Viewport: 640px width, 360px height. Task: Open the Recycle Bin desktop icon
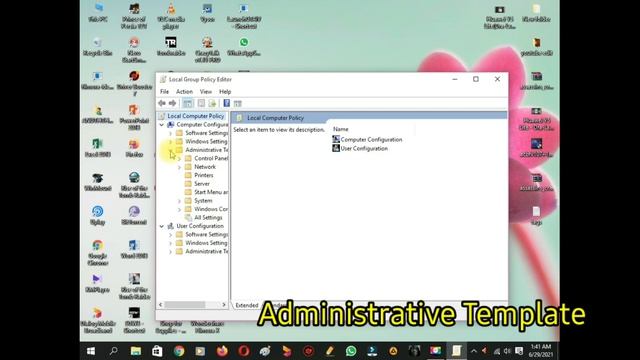[98, 47]
